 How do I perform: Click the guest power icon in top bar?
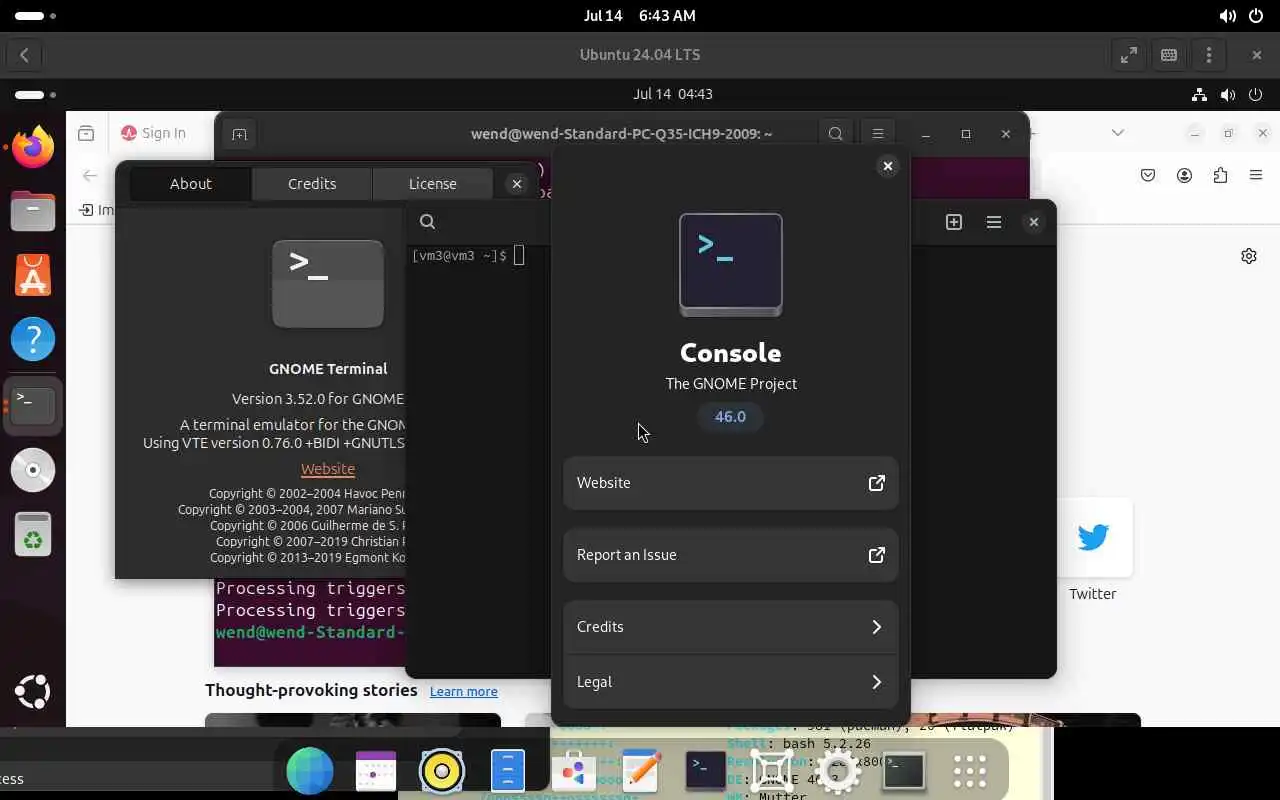click(x=1256, y=95)
